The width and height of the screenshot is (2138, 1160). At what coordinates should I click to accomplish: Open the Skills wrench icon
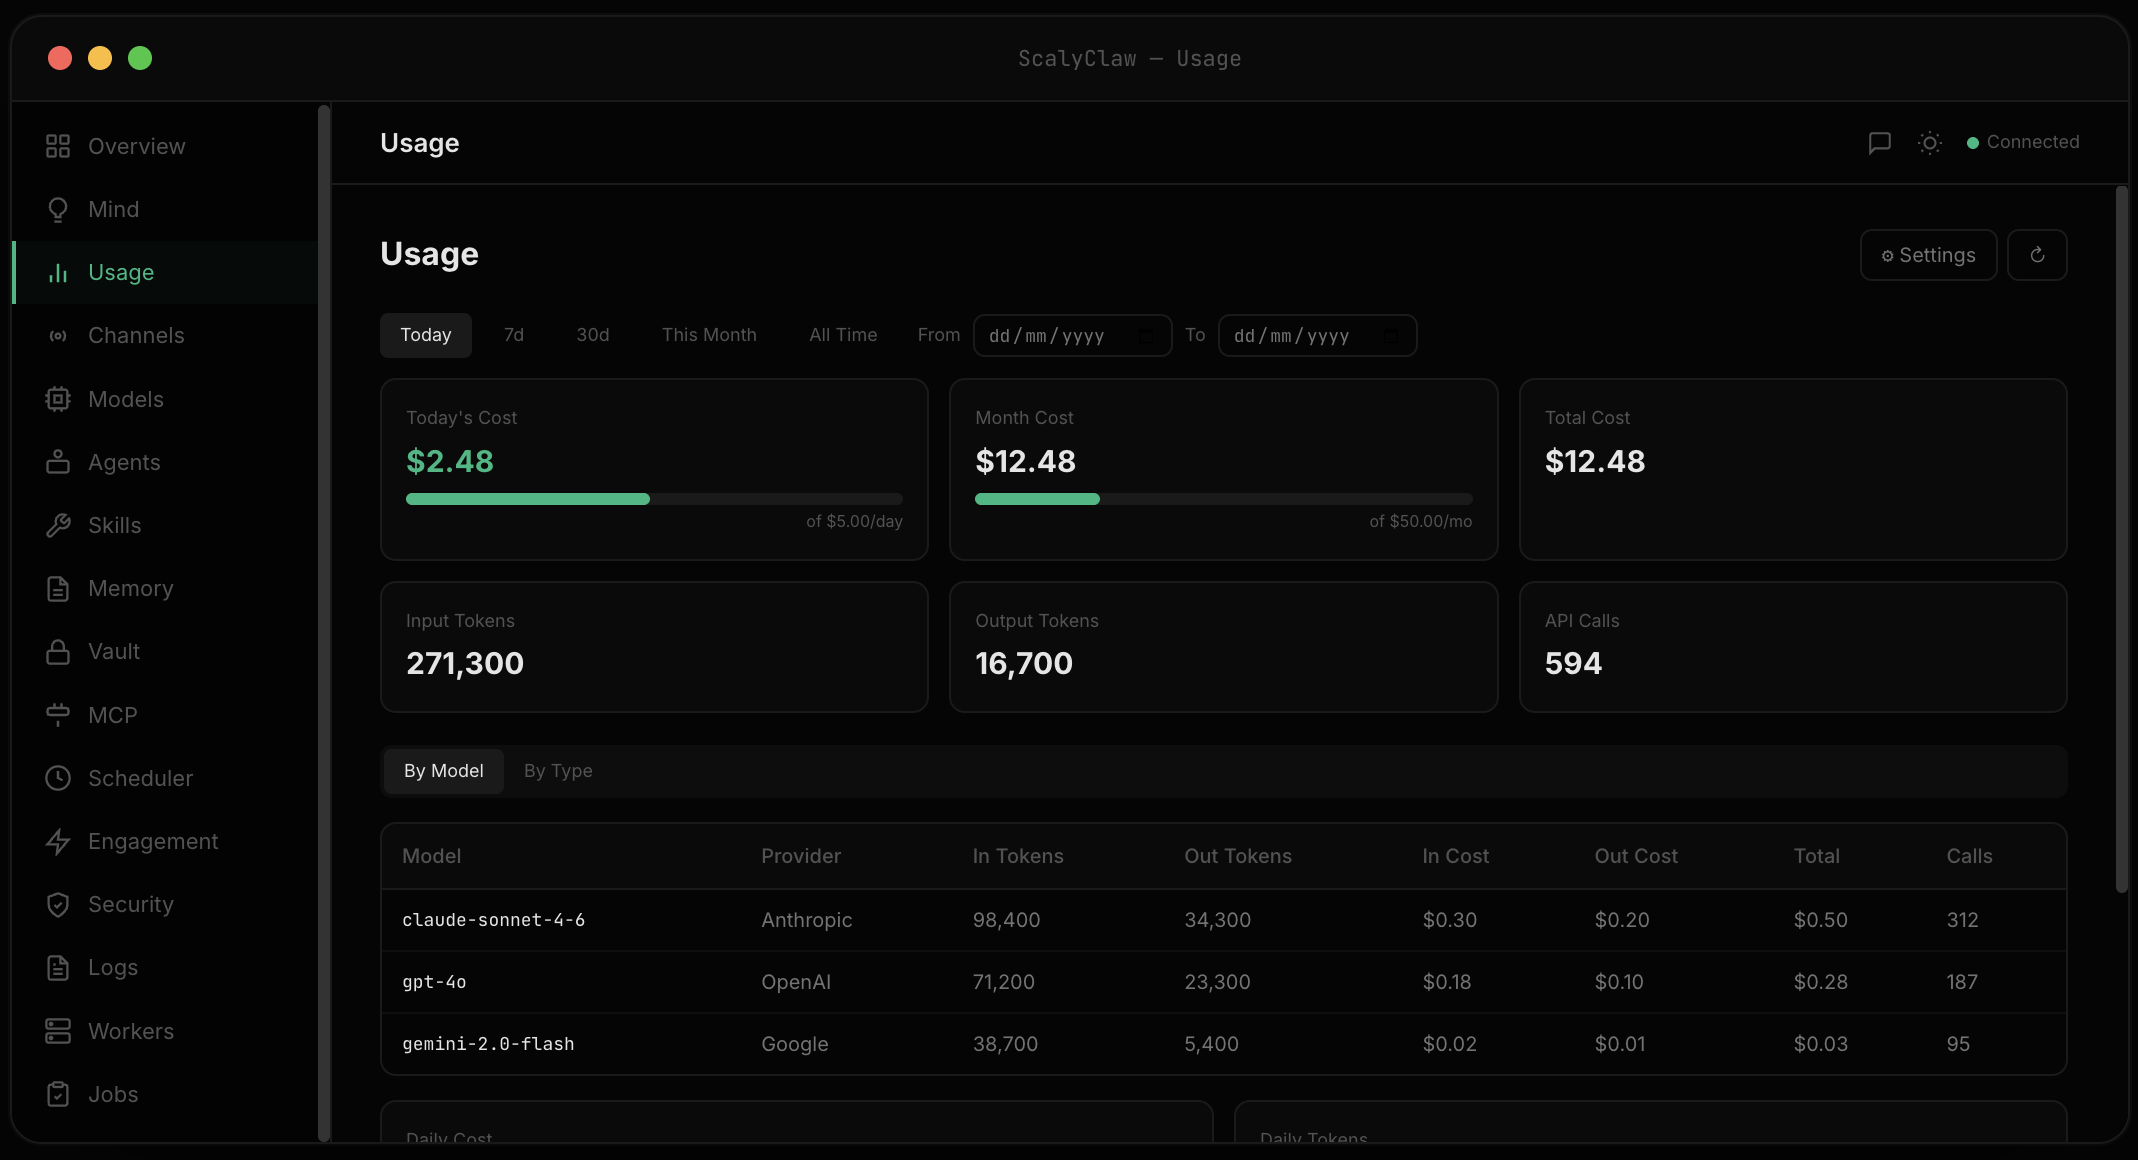coord(58,525)
